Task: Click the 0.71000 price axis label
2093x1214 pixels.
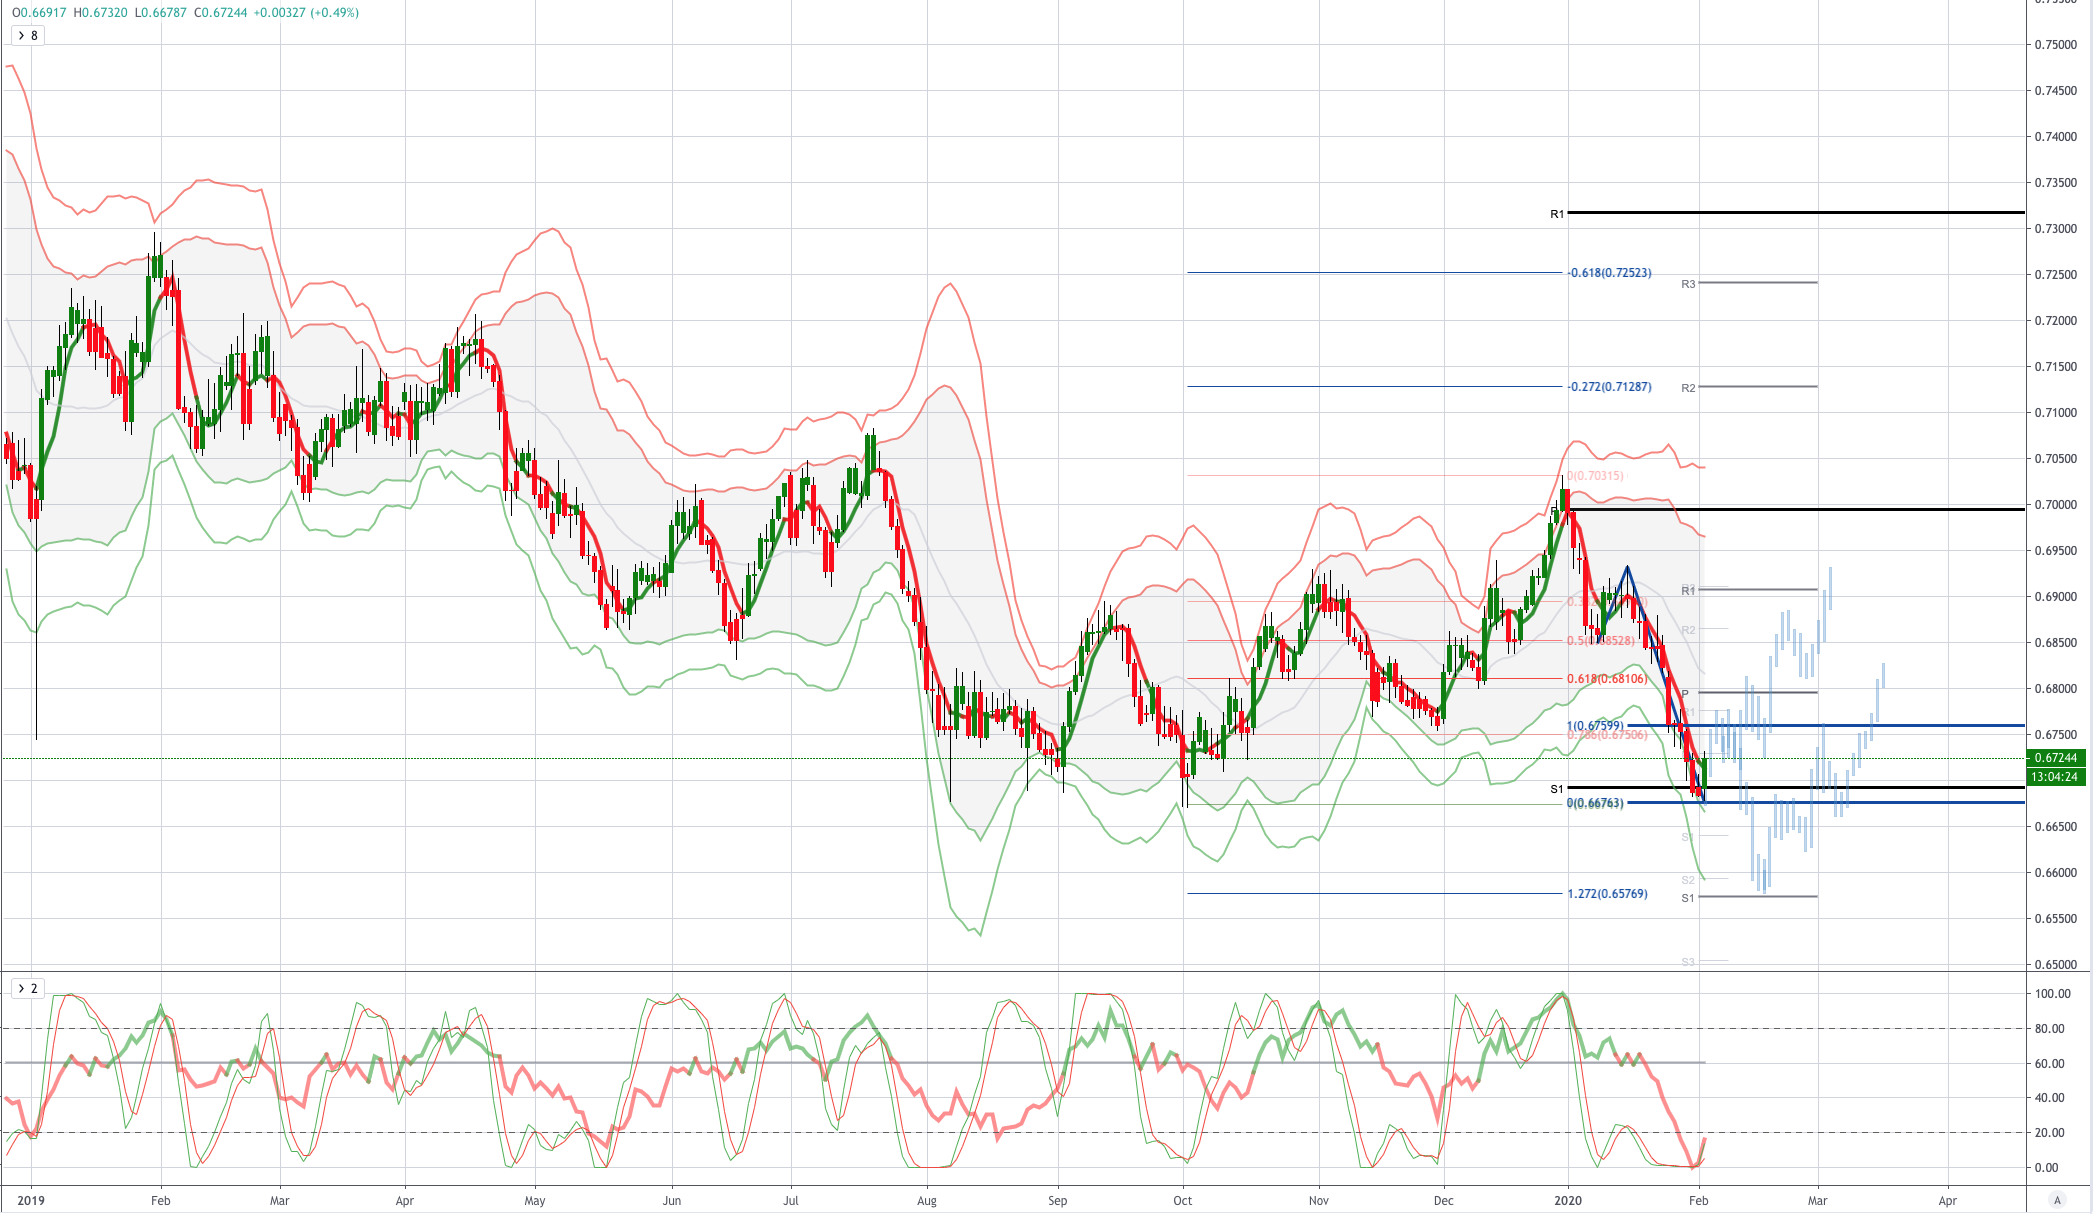Action: point(2056,413)
